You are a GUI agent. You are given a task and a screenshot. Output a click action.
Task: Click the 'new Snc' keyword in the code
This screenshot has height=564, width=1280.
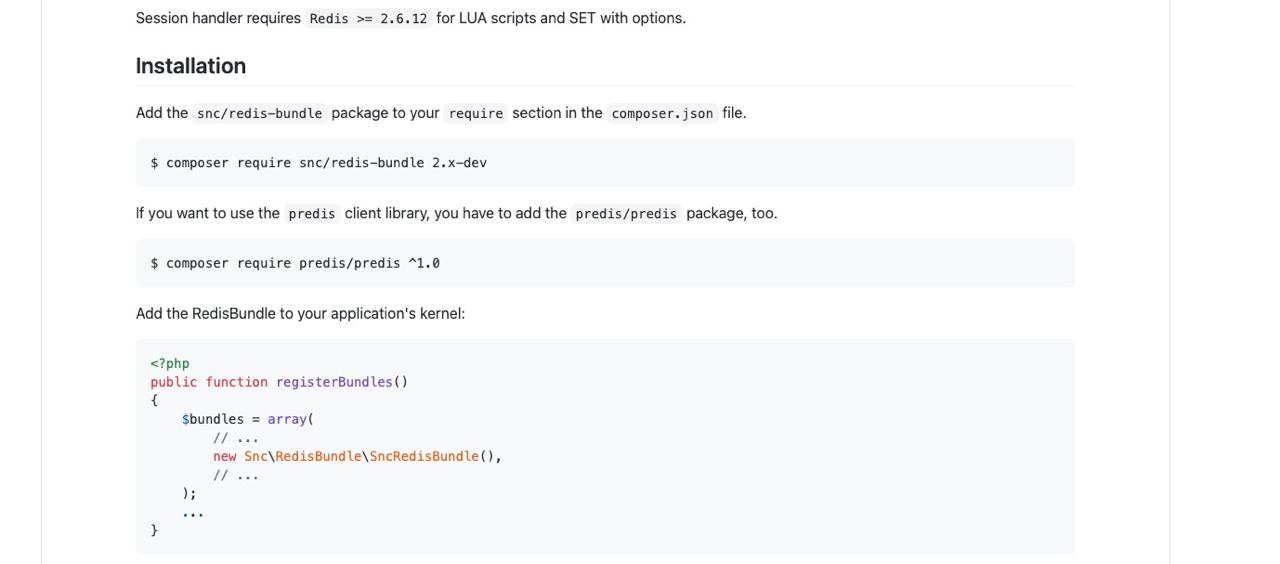tap(240, 456)
